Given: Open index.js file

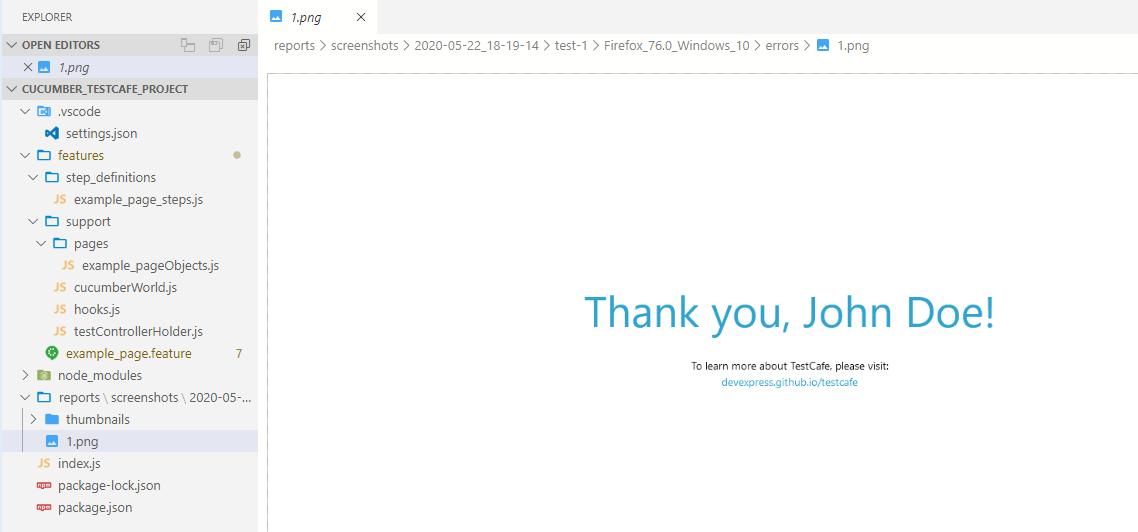Looking at the screenshot, I should [78, 463].
